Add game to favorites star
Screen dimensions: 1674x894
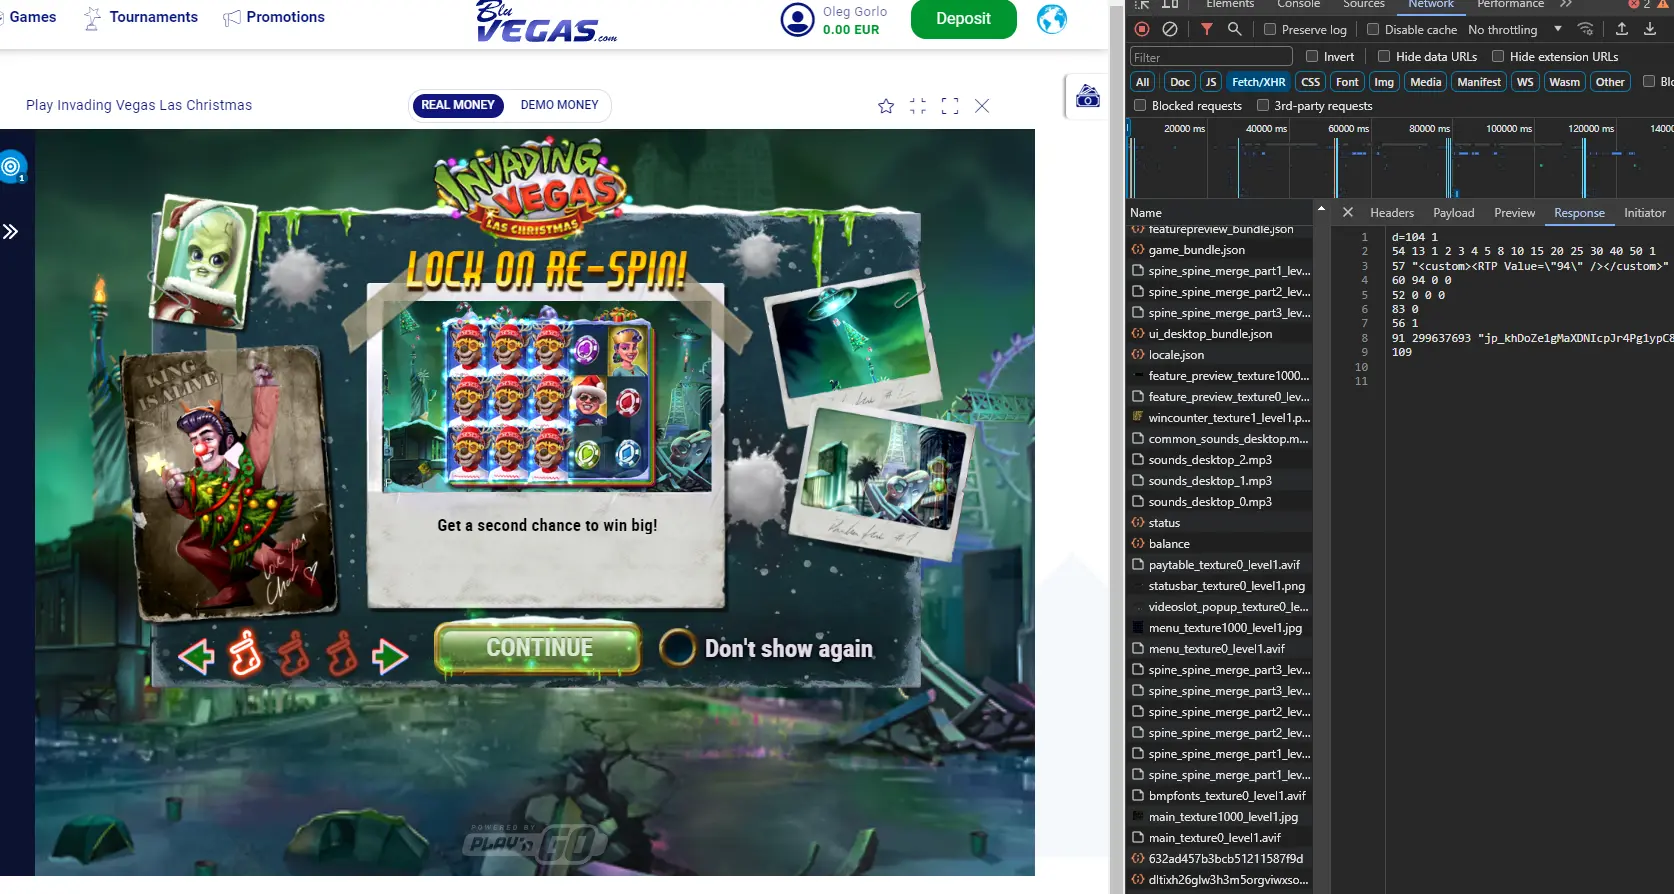tap(886, 106)
